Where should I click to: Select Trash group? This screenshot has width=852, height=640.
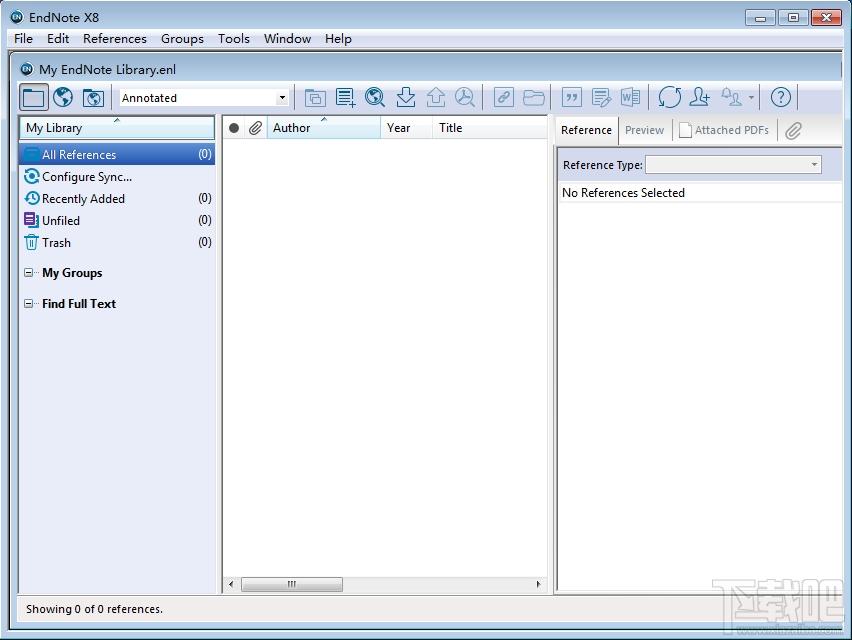pyautogui.click(x=117, y=242)
